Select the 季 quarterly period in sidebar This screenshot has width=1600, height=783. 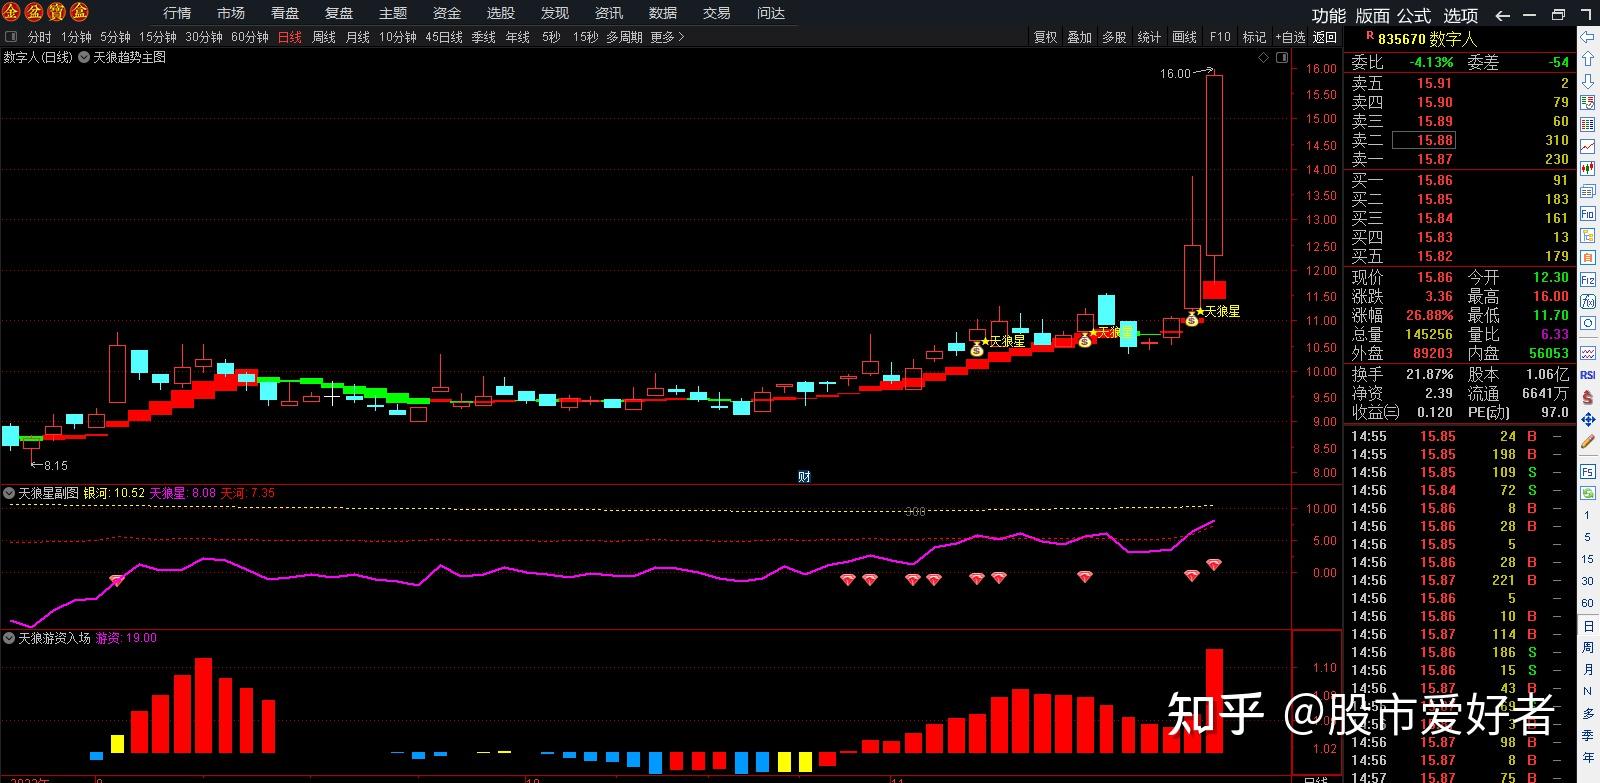point(1587,736)
